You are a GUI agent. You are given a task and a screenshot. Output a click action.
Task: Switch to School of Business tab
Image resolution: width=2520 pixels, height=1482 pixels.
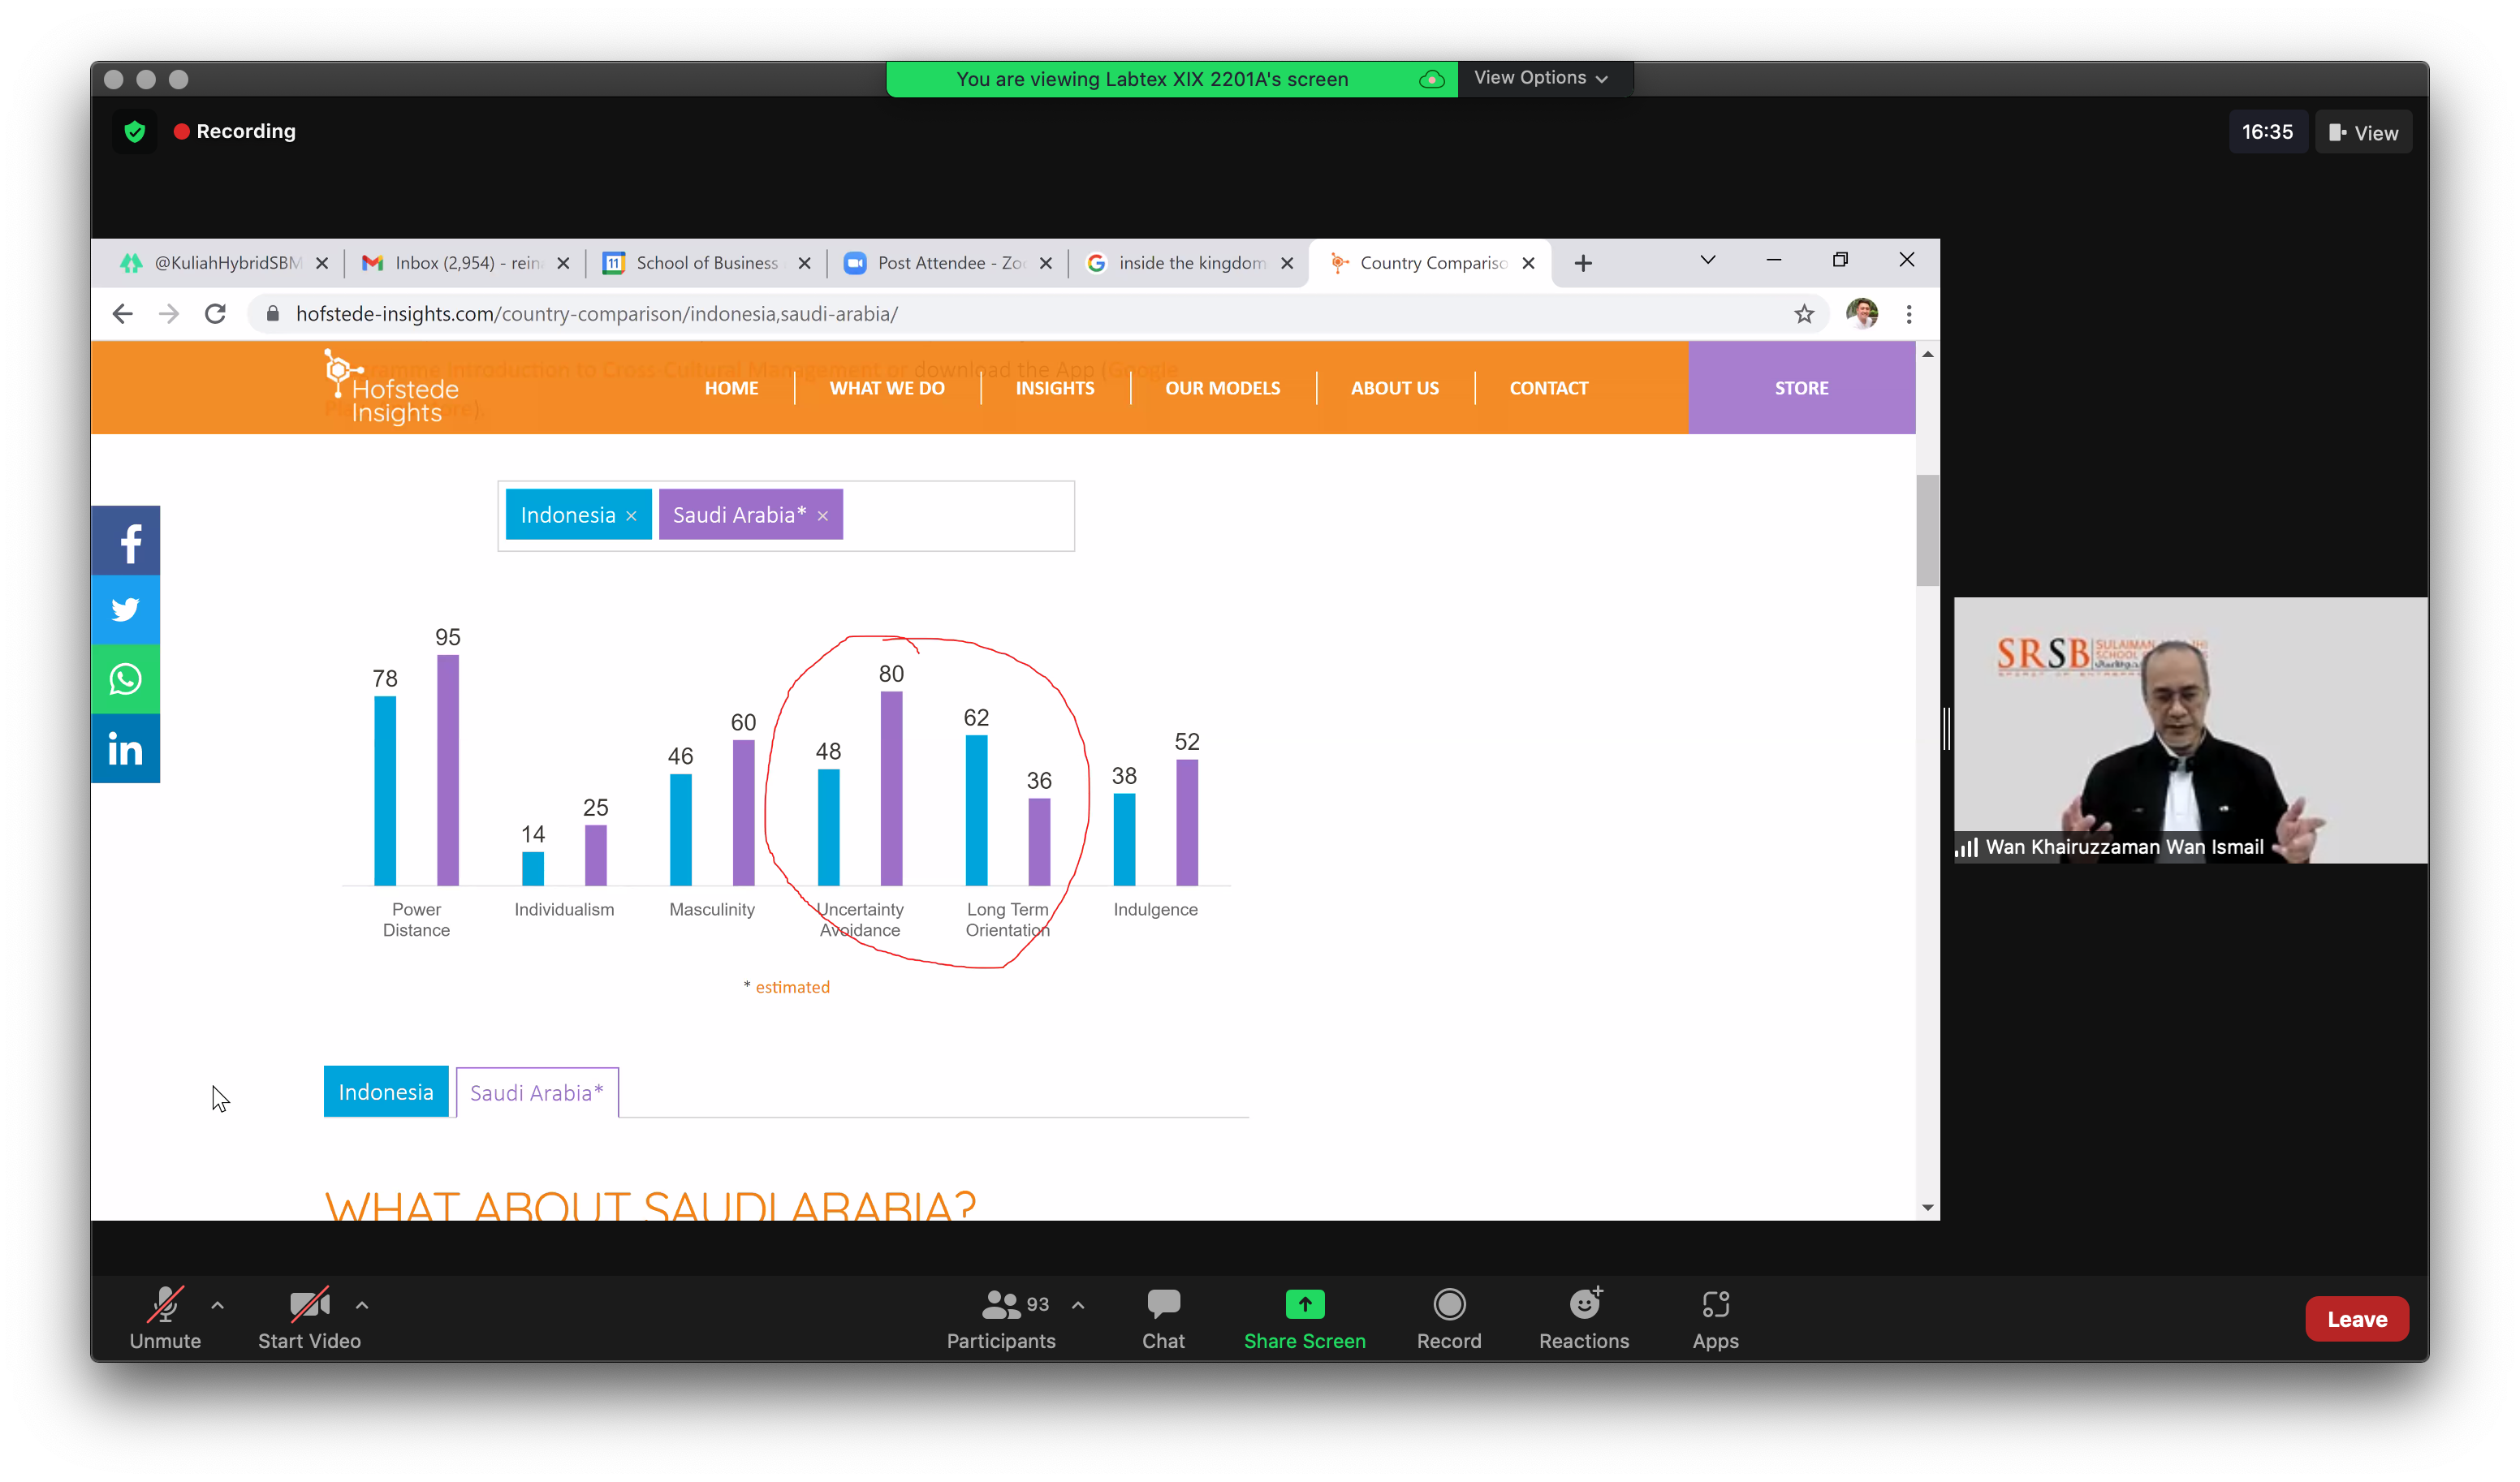coord(706,263)
